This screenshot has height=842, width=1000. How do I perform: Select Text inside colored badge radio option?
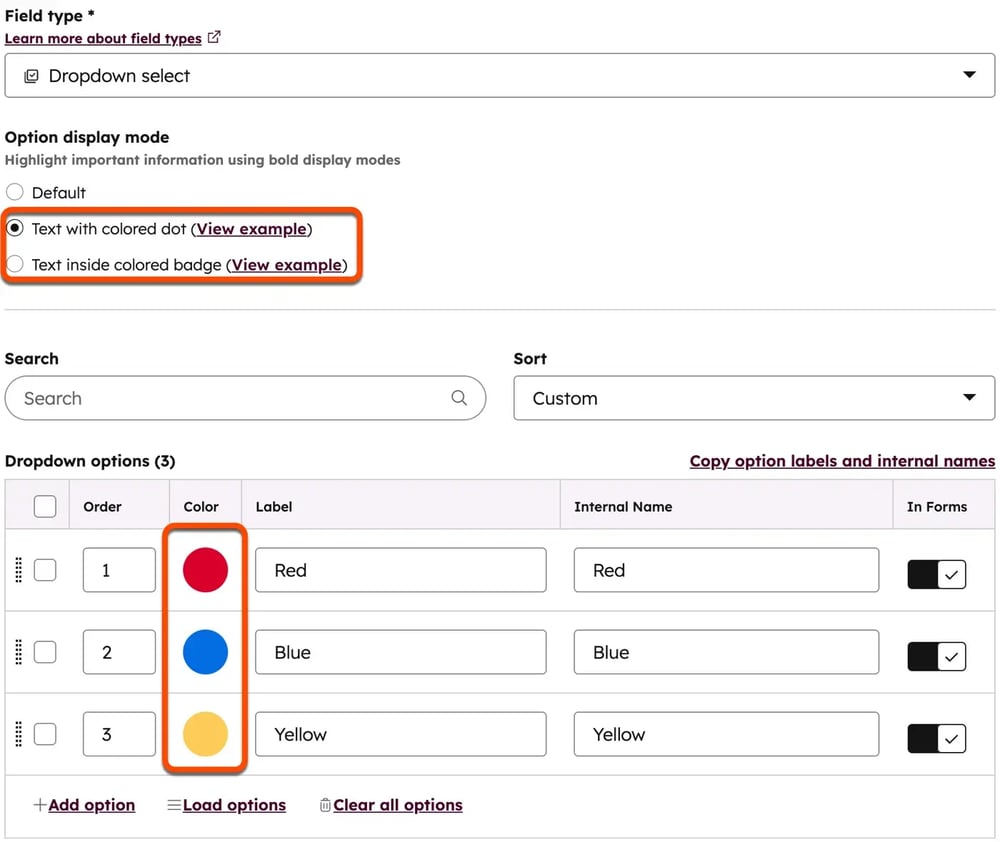[x=15, y=265]
